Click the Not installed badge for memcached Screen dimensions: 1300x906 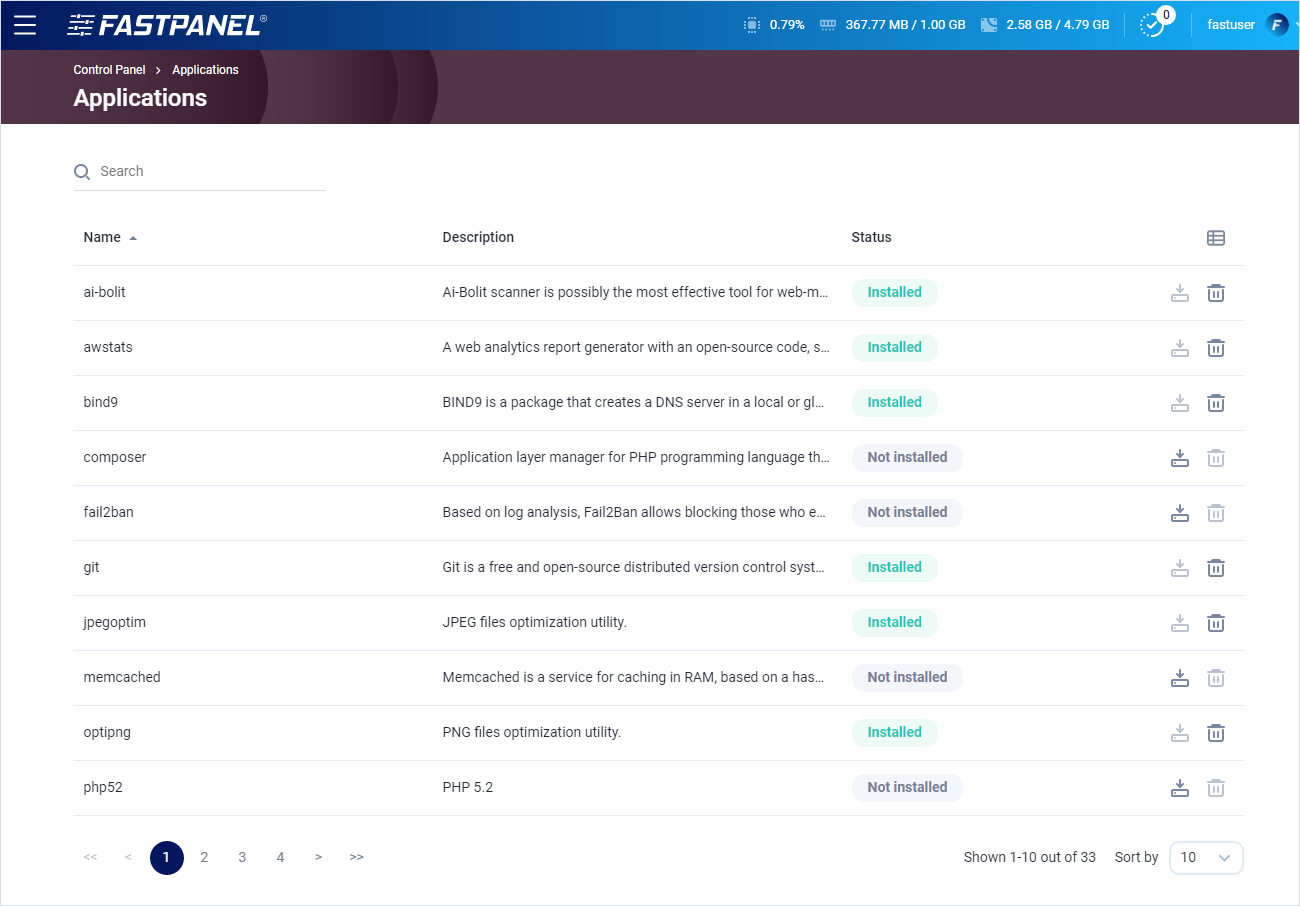coord(907,678)
